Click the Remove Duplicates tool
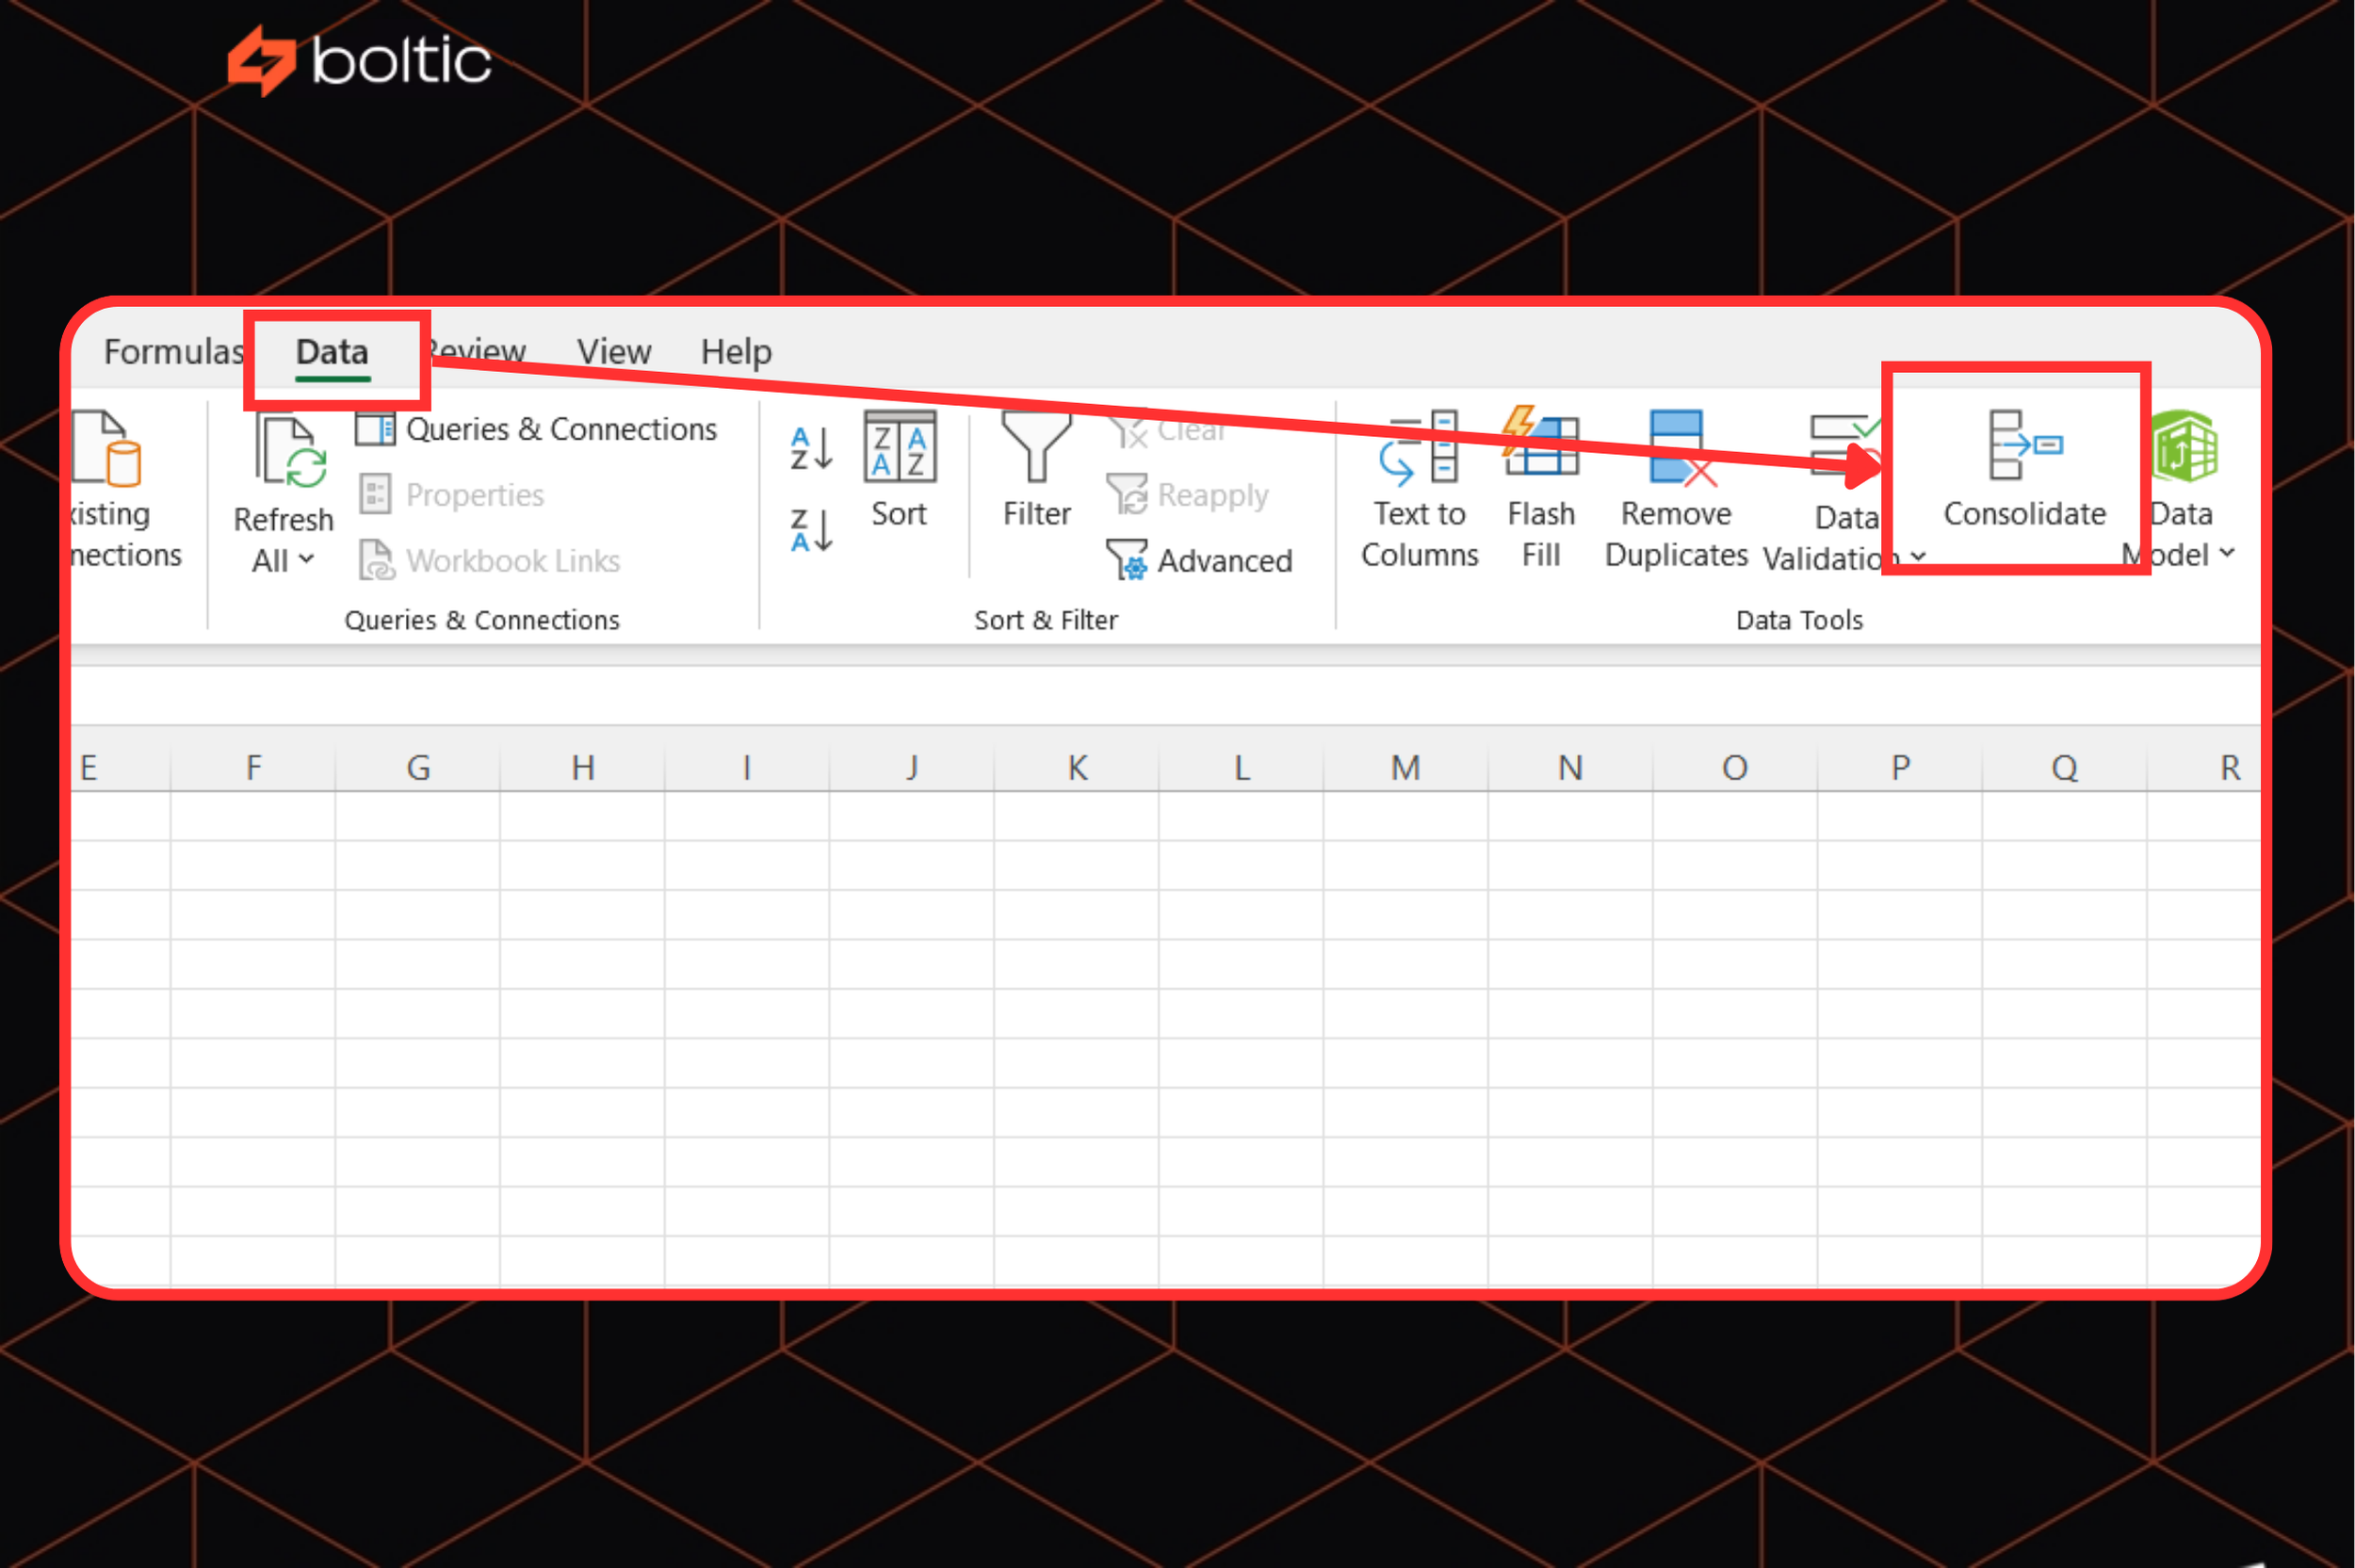The width and height of the screenshot is (2355, 1568). 1676,490
